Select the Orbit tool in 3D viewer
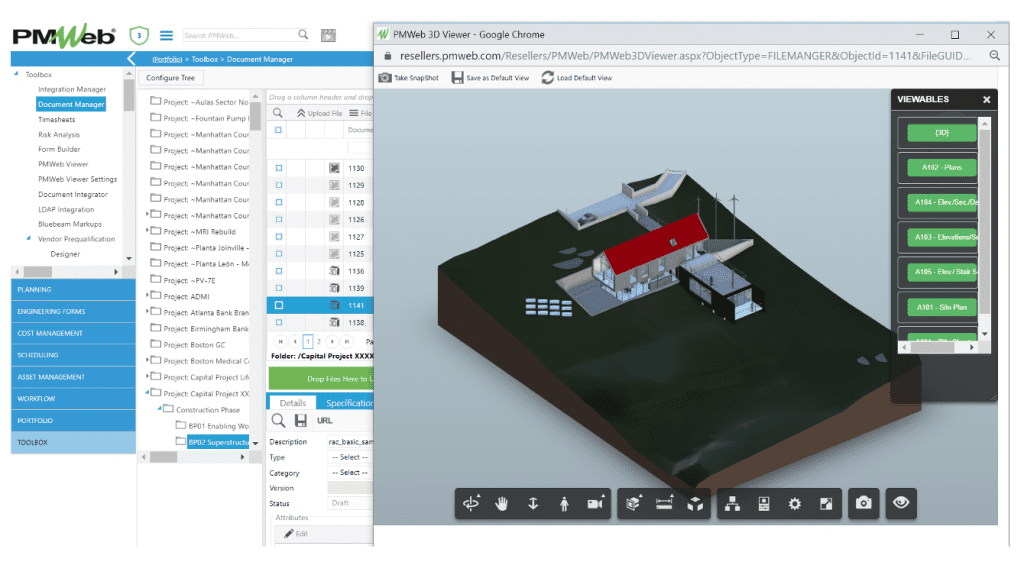Screen dimensions: 1024x565 471,504
